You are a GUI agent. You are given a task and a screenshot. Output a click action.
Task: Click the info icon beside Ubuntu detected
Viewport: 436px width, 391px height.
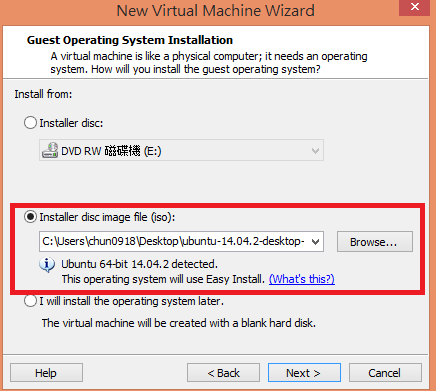[x=47, y=265]
